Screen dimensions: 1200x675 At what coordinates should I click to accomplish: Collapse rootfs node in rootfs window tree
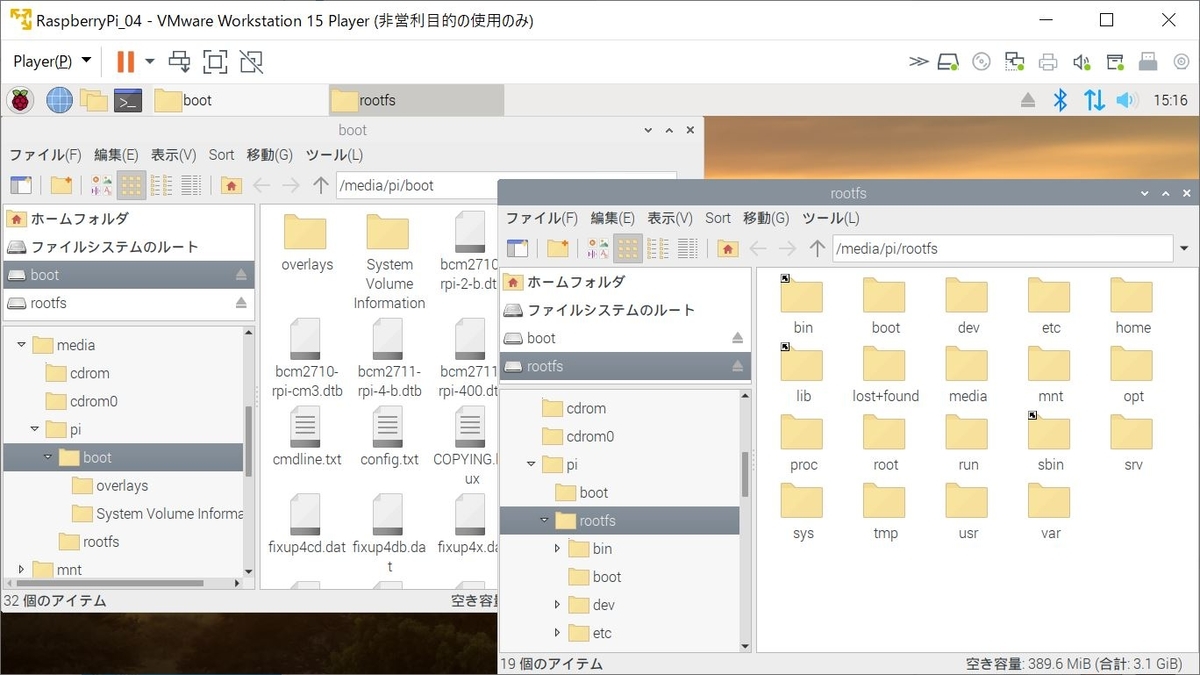pos(544,520)
